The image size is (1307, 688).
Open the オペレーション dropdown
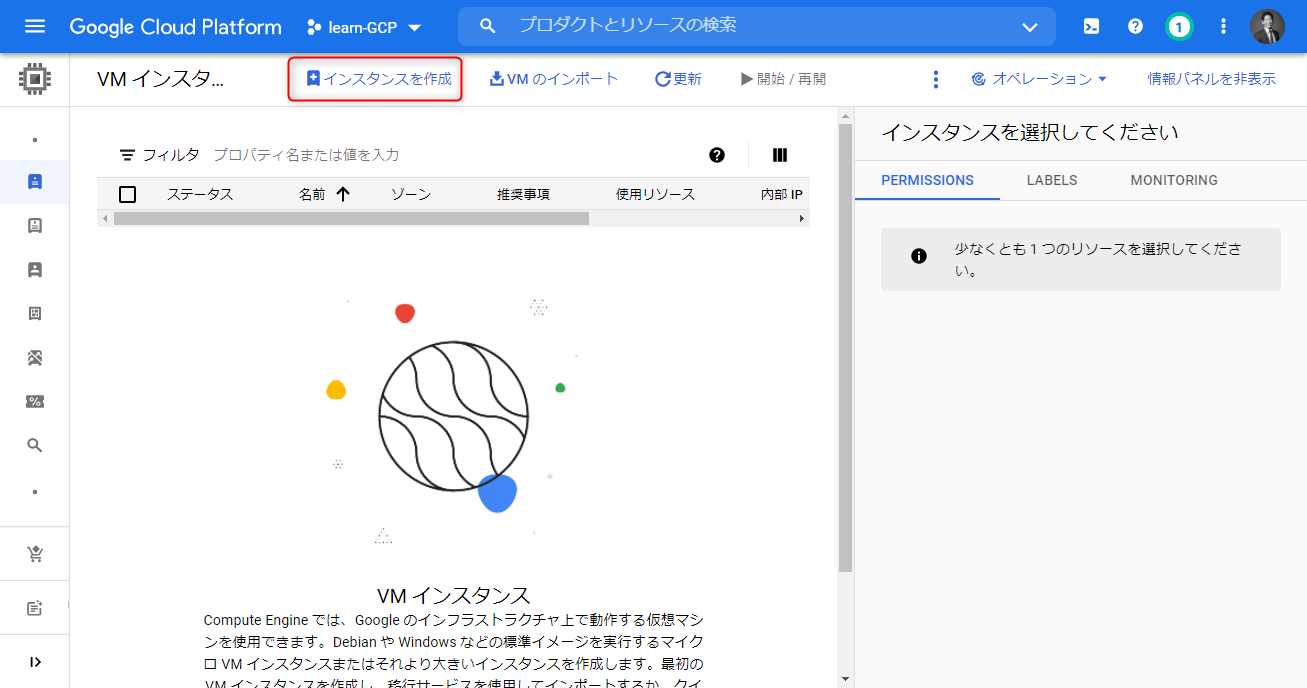[x=1039, y=79]
